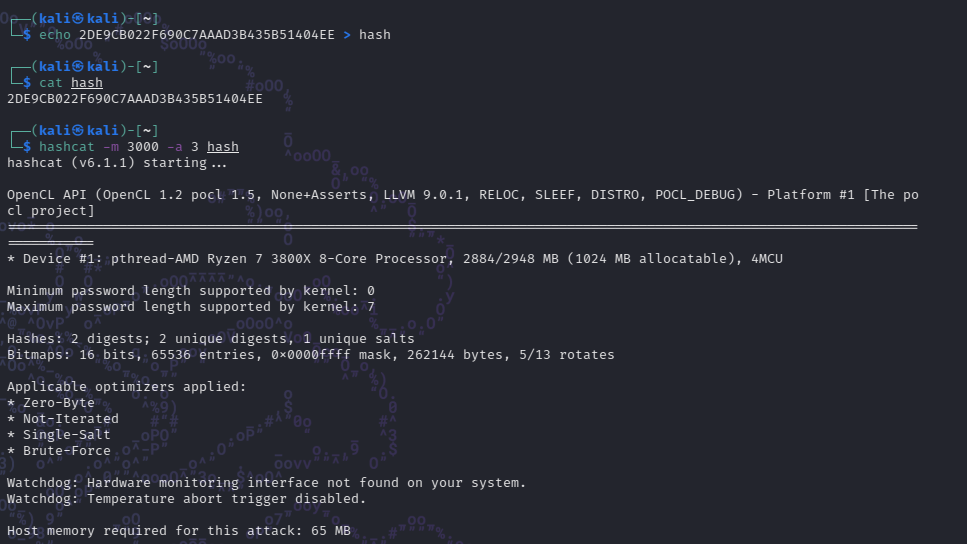
Task: Click the hashcat (v6.1.1) starting line
Action: (117, 163)
